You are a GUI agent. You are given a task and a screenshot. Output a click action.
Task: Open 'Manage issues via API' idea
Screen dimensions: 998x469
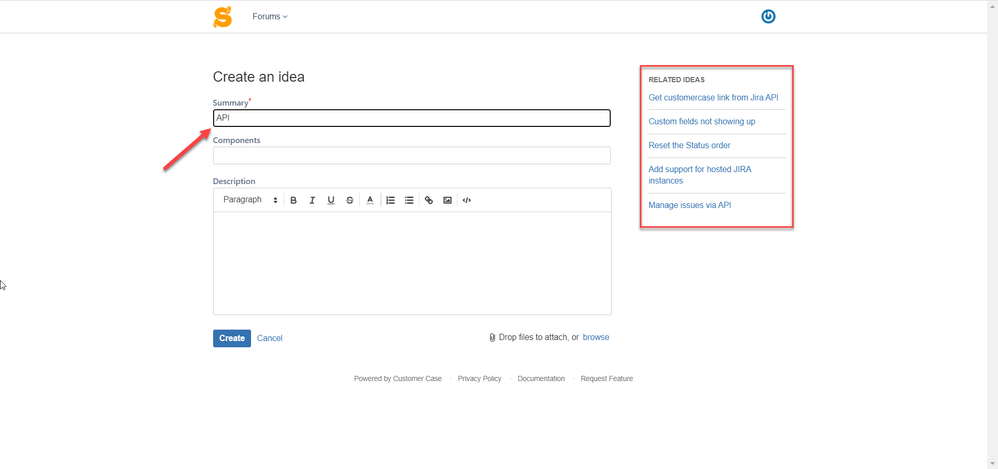pyautogui.click(x=689, y=205)
